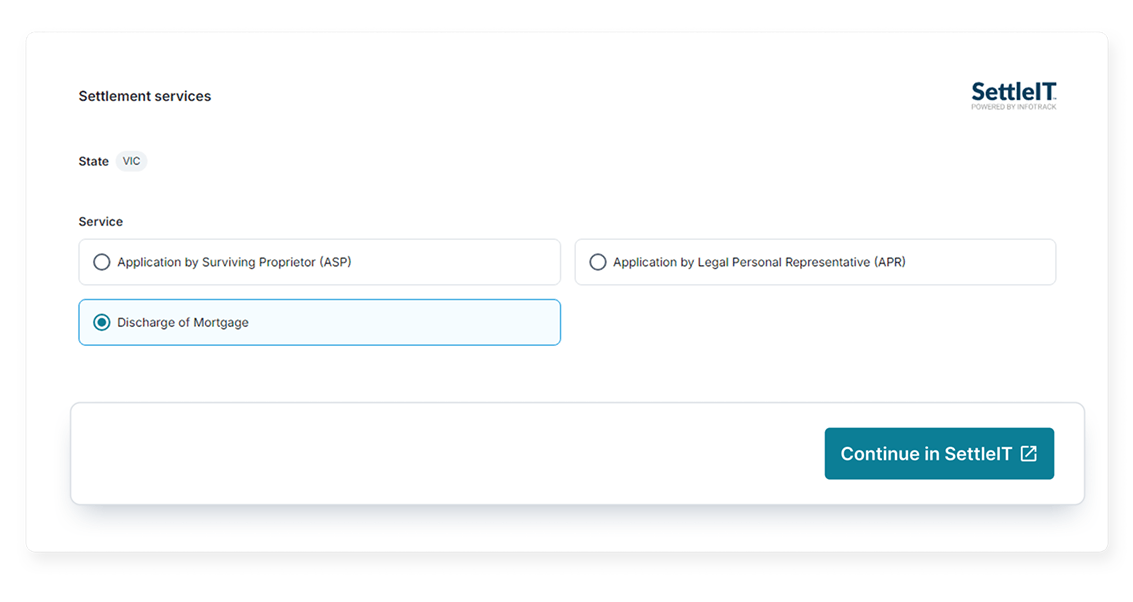The image size is (1133, 602).
Task: Click the SettleIT logo
Action: point(1013,95)
